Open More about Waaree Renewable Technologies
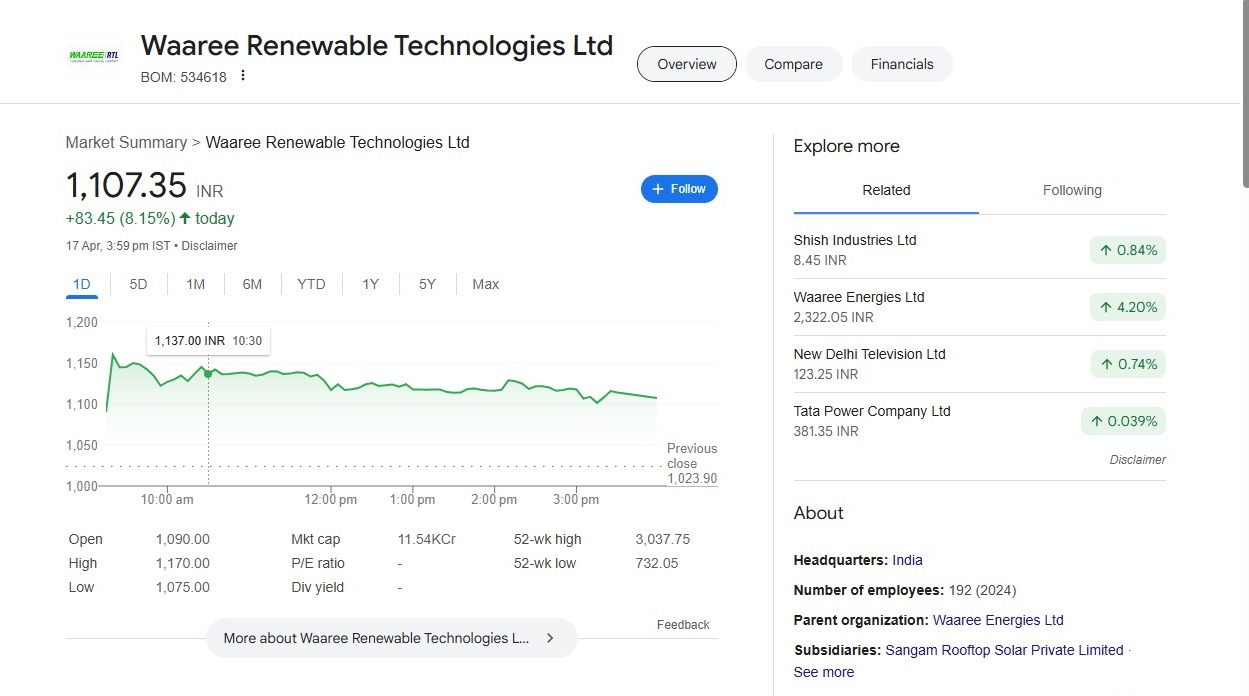Viewport: 1249px width, 696px height. pyautogui.click(x=391, y=638)
